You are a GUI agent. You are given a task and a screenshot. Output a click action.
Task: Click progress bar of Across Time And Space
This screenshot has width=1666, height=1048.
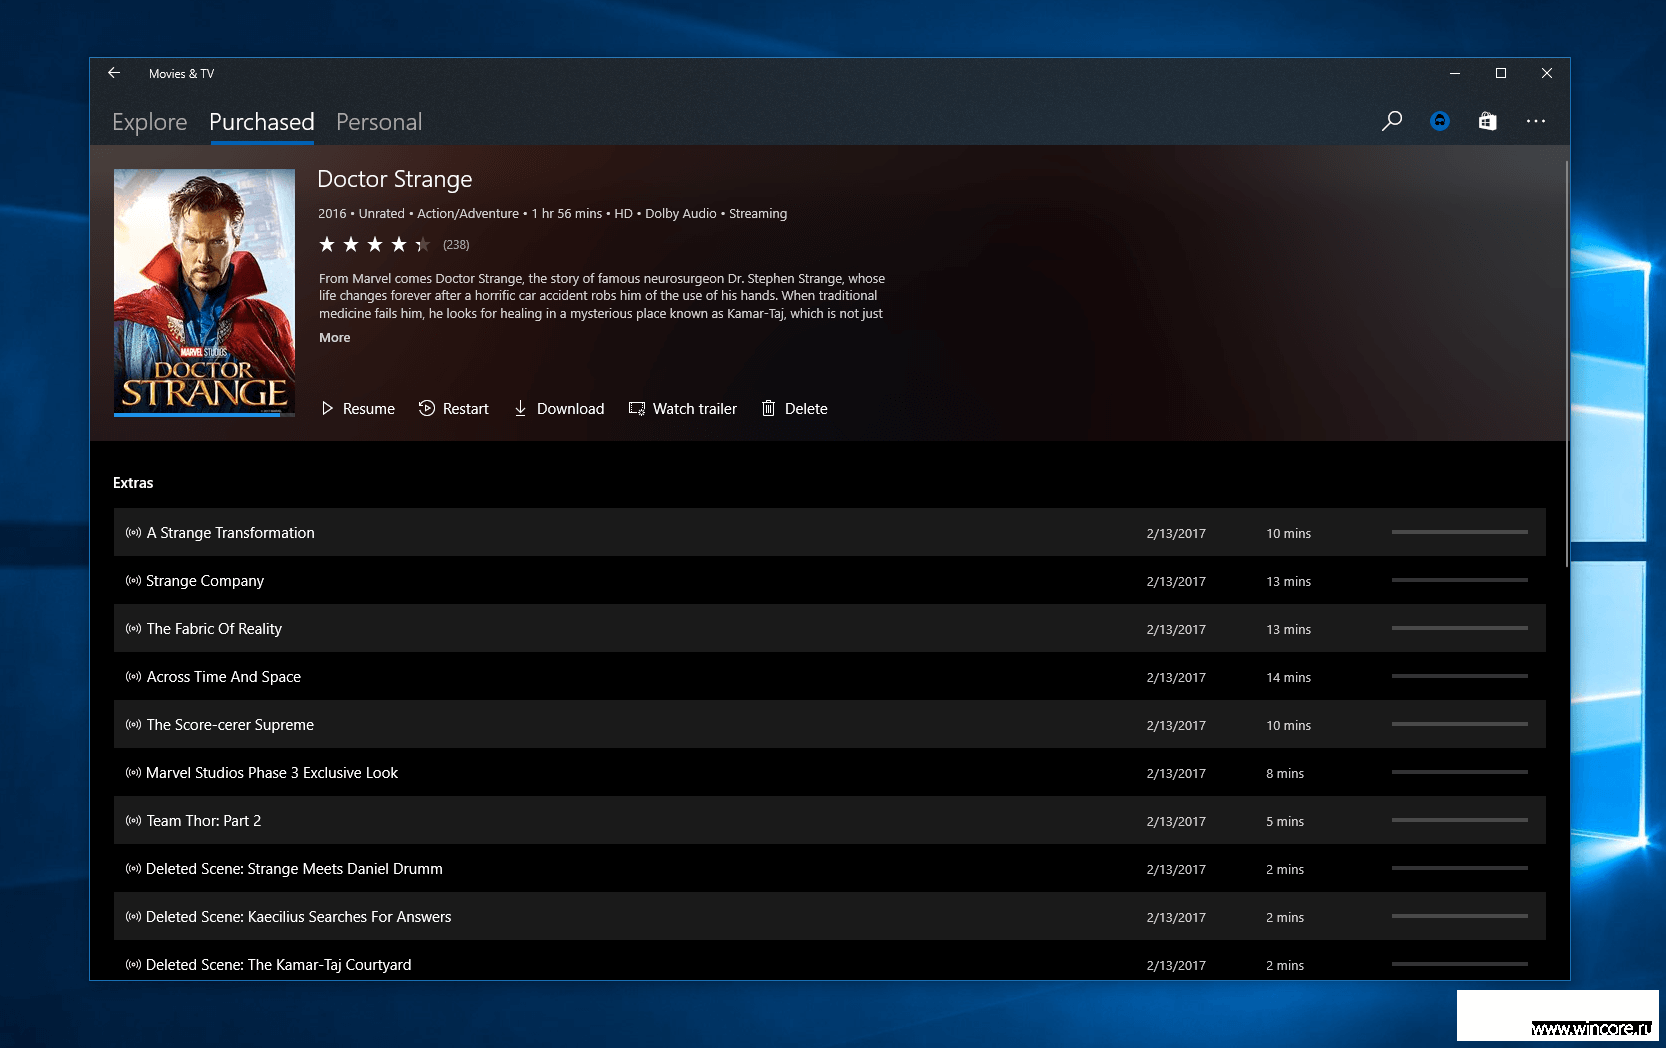1460,676
